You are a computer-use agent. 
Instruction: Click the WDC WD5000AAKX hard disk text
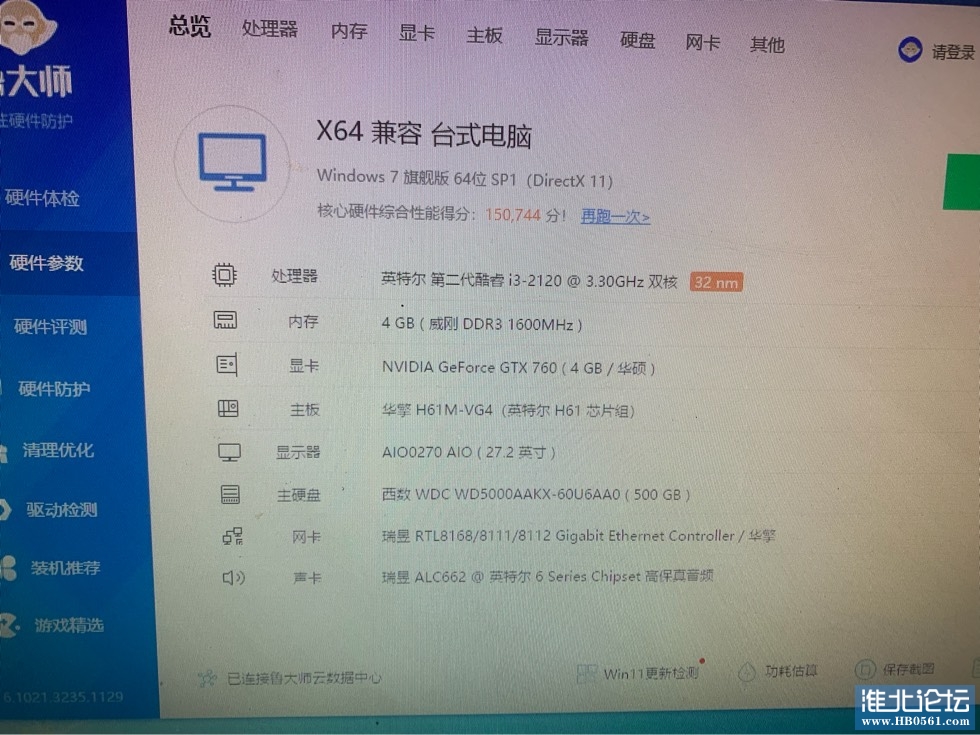[x=536, y=494]
